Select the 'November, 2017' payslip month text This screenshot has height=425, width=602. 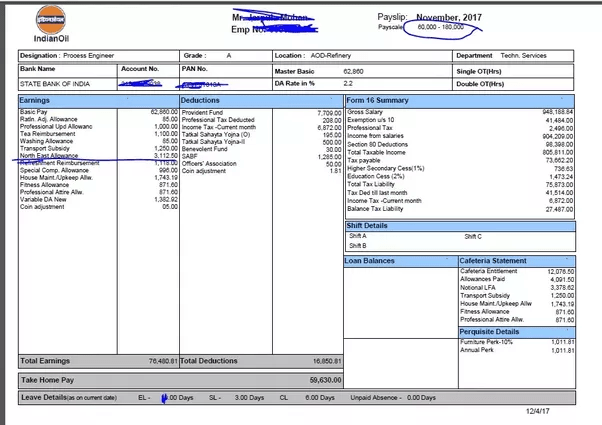click(x=449, y=17)
